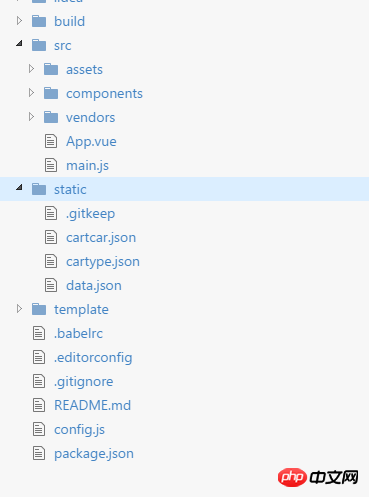Open config.js file
This screenshot has width=369, height=497.
[x=79, y=430]
